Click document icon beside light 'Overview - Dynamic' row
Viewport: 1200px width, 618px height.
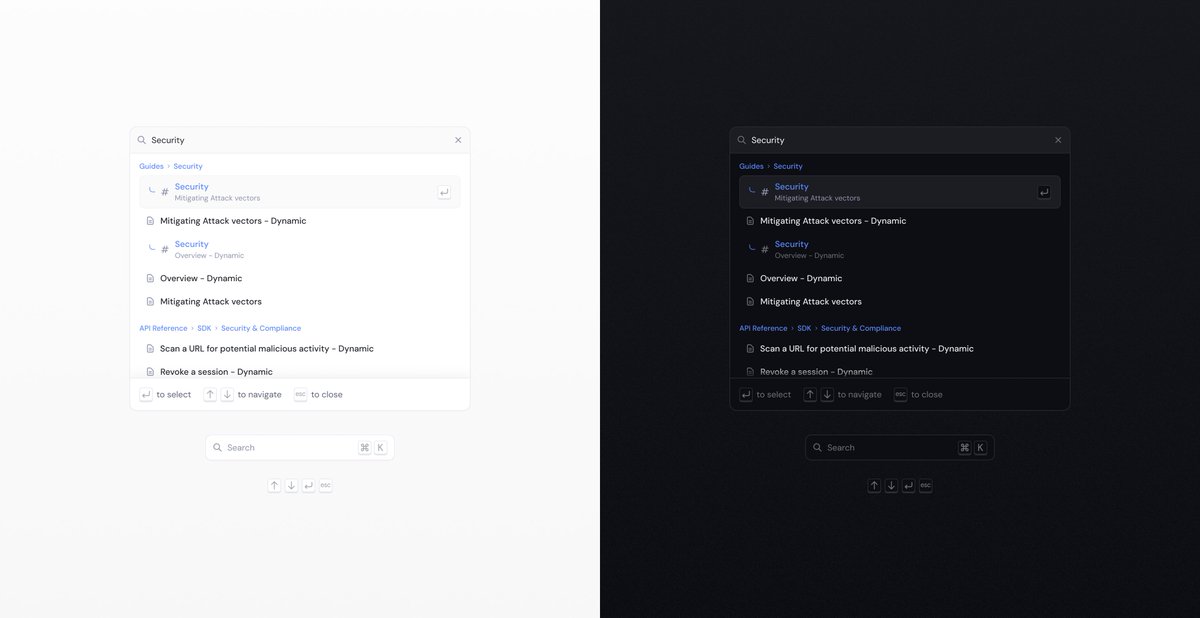[x=150, y=278]
